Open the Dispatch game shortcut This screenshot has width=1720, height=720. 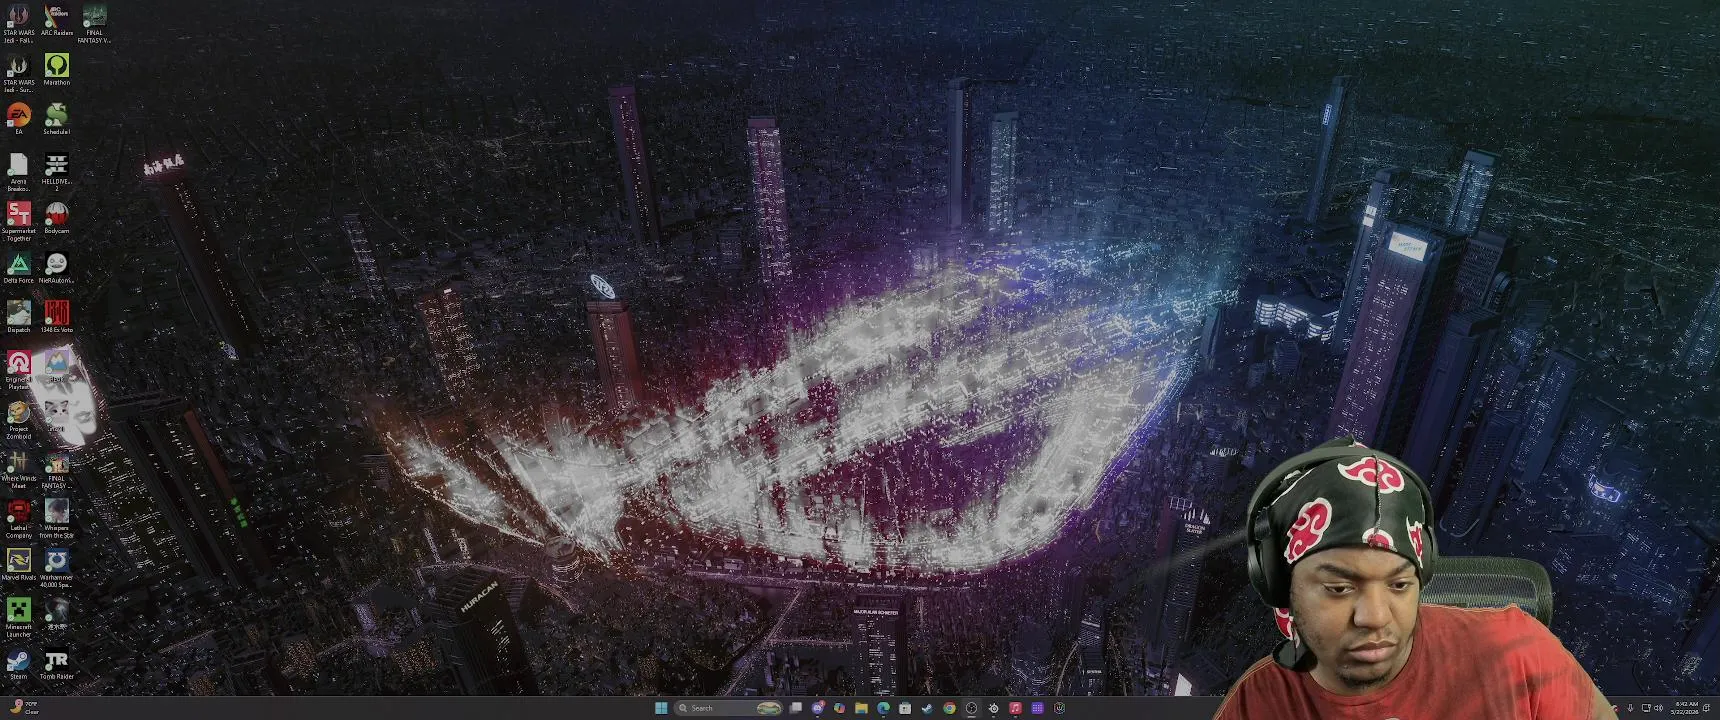pos(18,317)
